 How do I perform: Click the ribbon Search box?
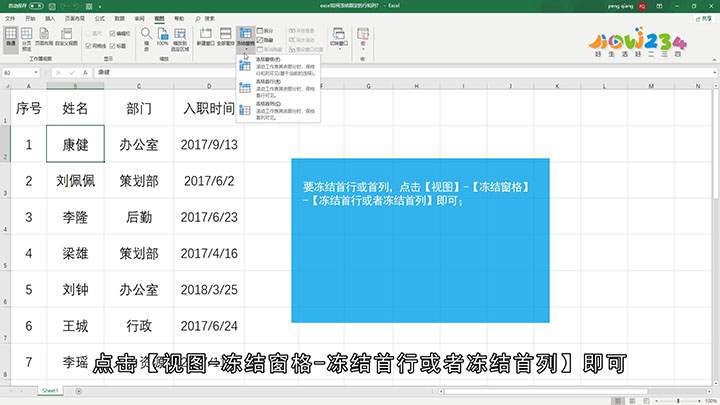pyautogui.click(x=205, y=18)
